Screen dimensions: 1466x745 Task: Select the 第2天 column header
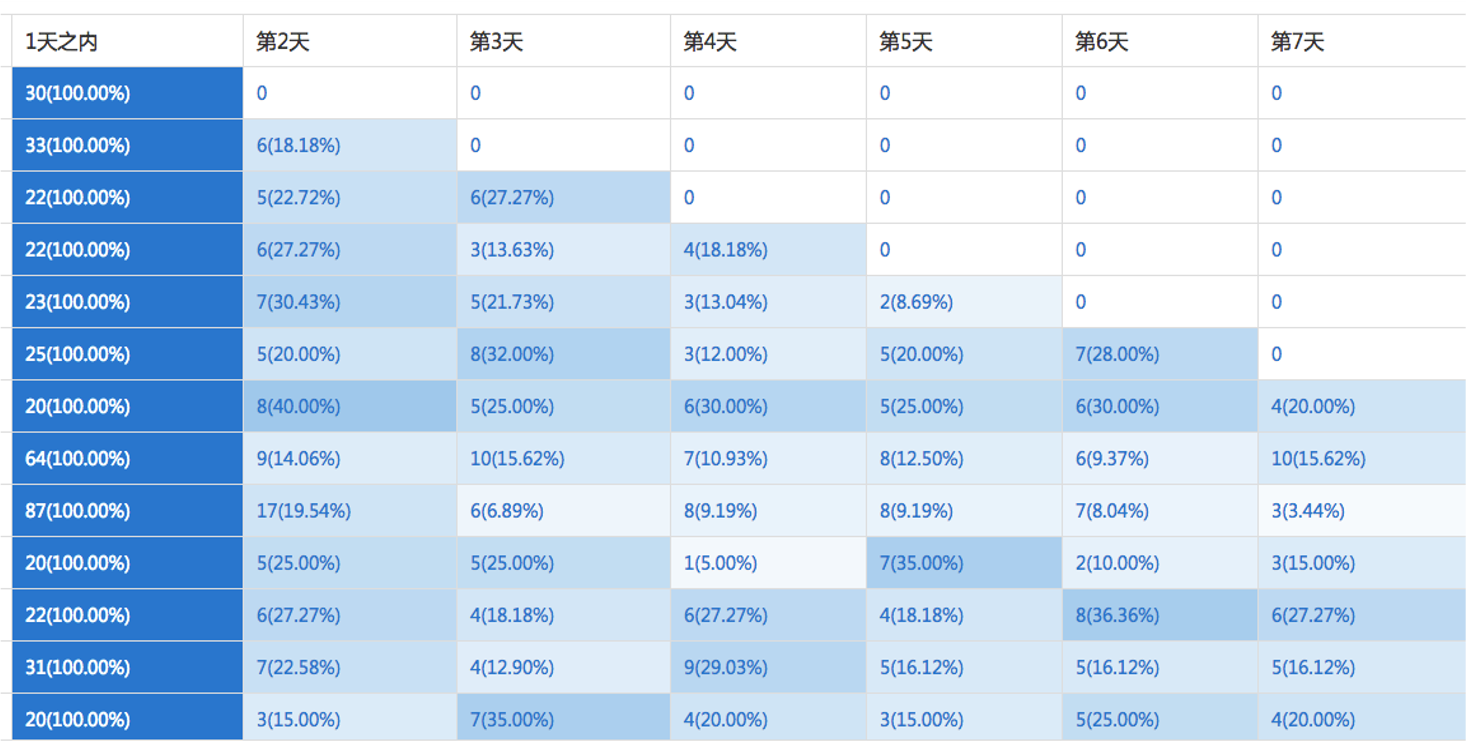[283, 42]
